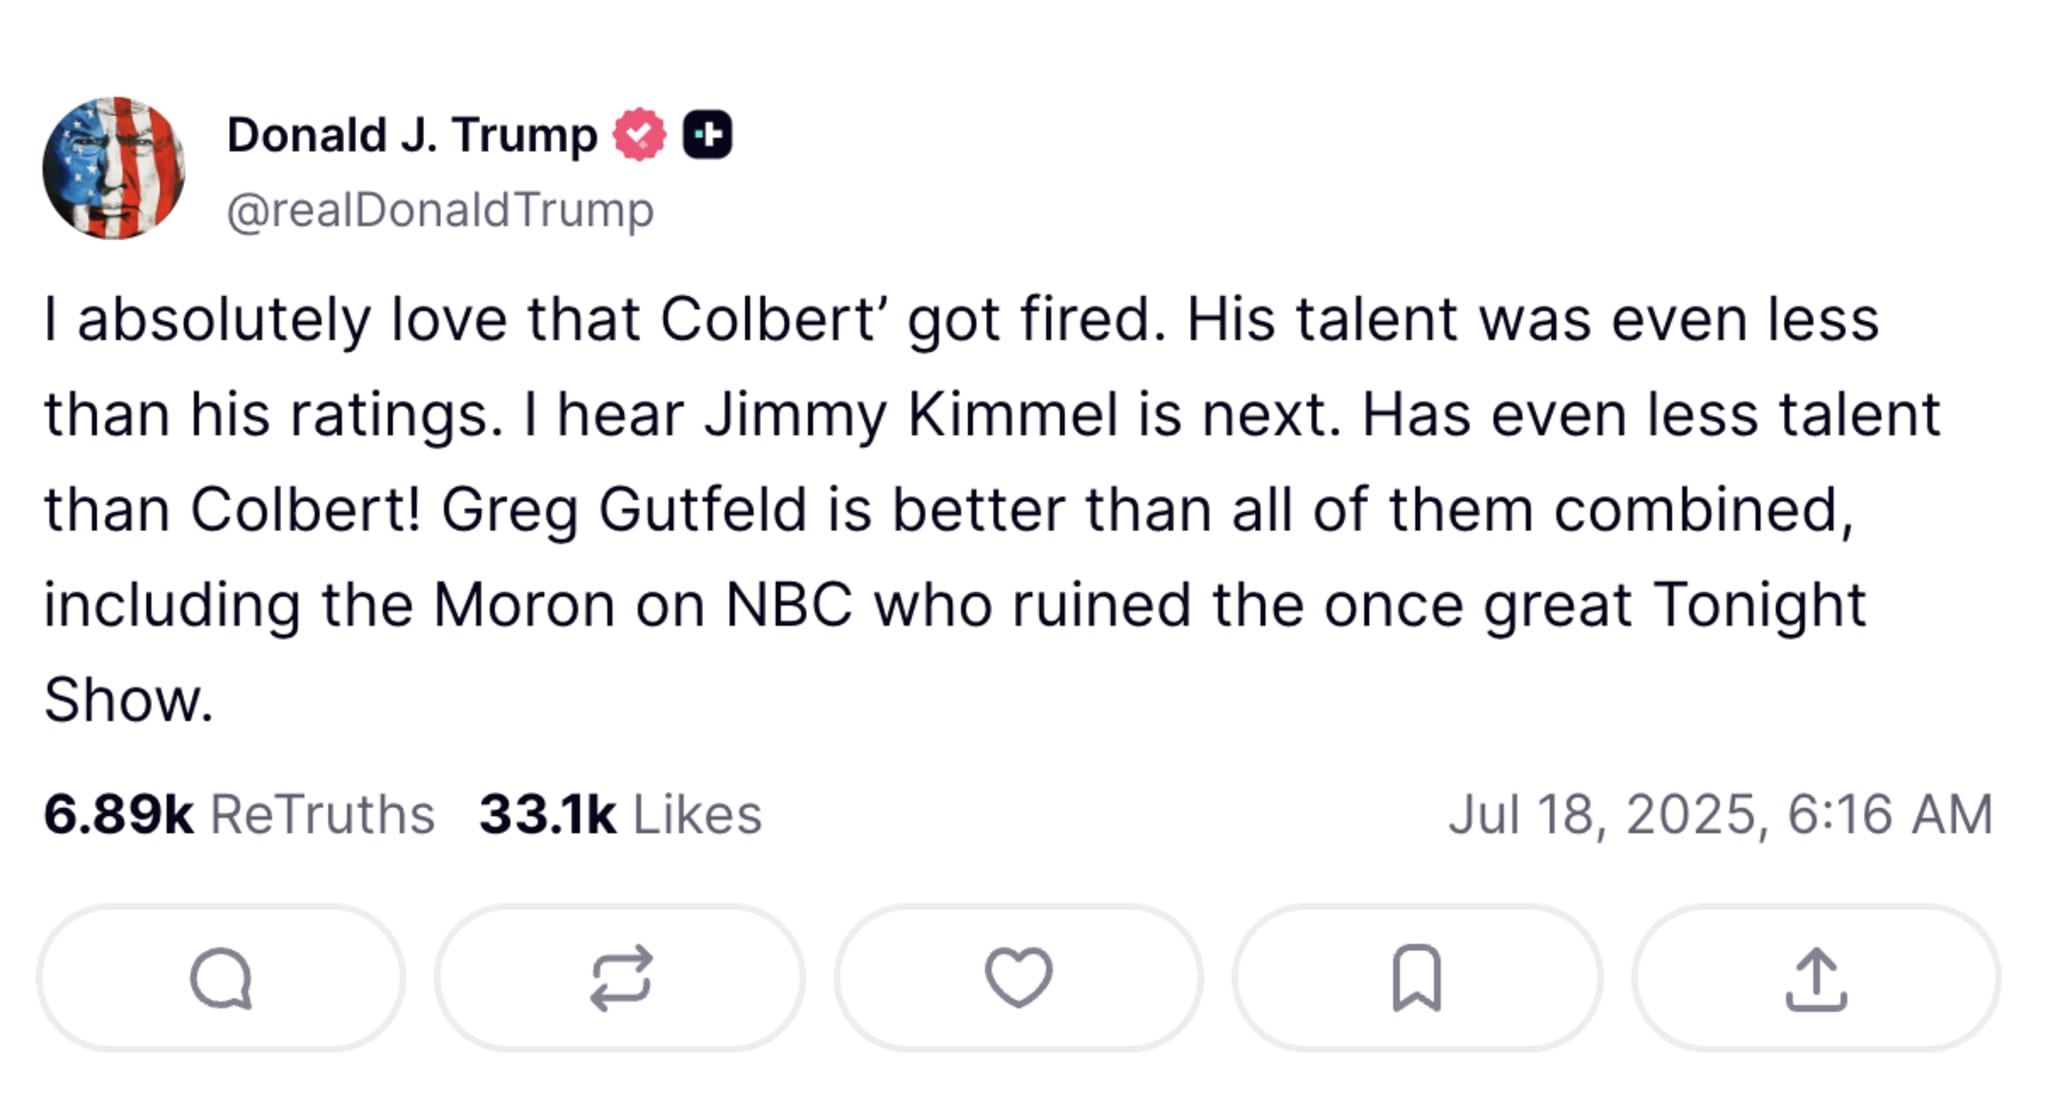Select the Donald J. Trump display name
Image resolution: width=2048 pixels, height=1119 pixels.
tap(410, 133)
